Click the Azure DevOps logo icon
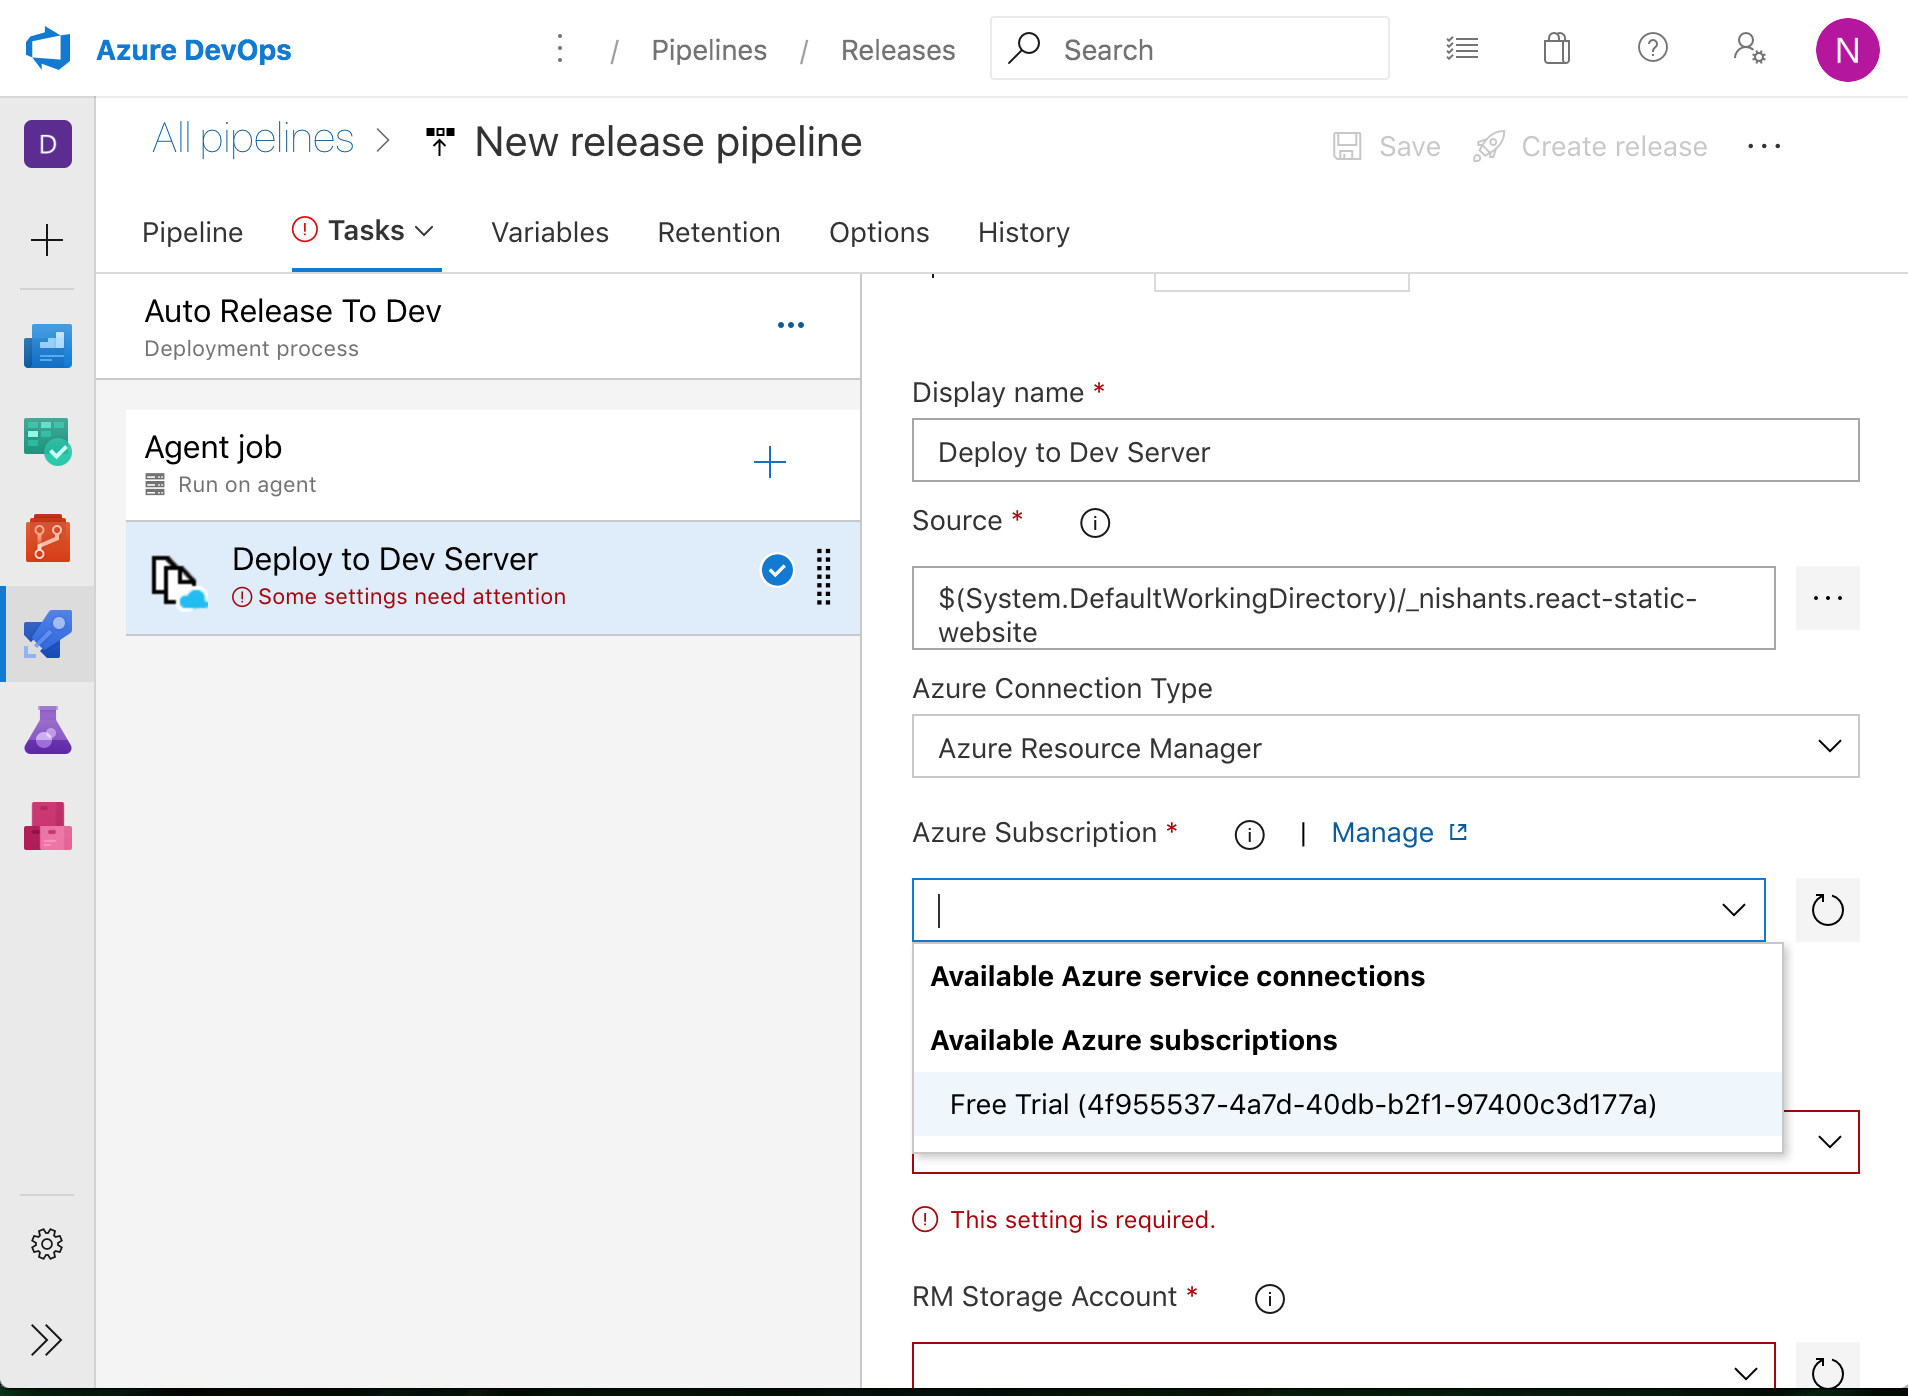1908x1396 pixels. pos(48,49)
